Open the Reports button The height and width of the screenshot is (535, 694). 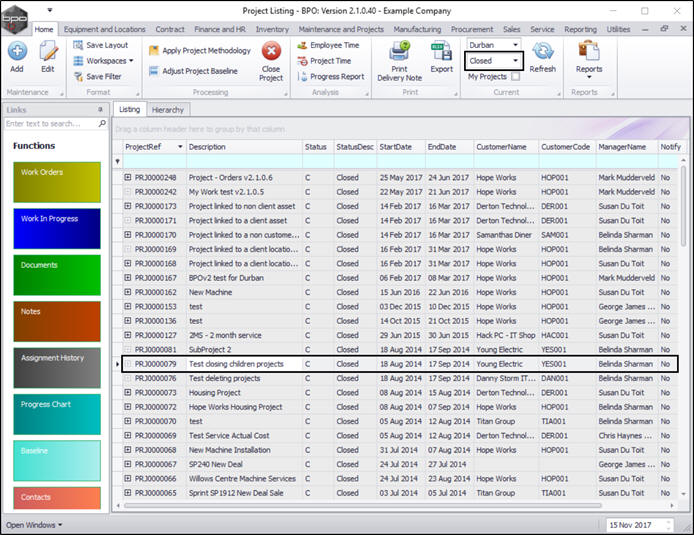pyautogui.click(x=589, y=56)
